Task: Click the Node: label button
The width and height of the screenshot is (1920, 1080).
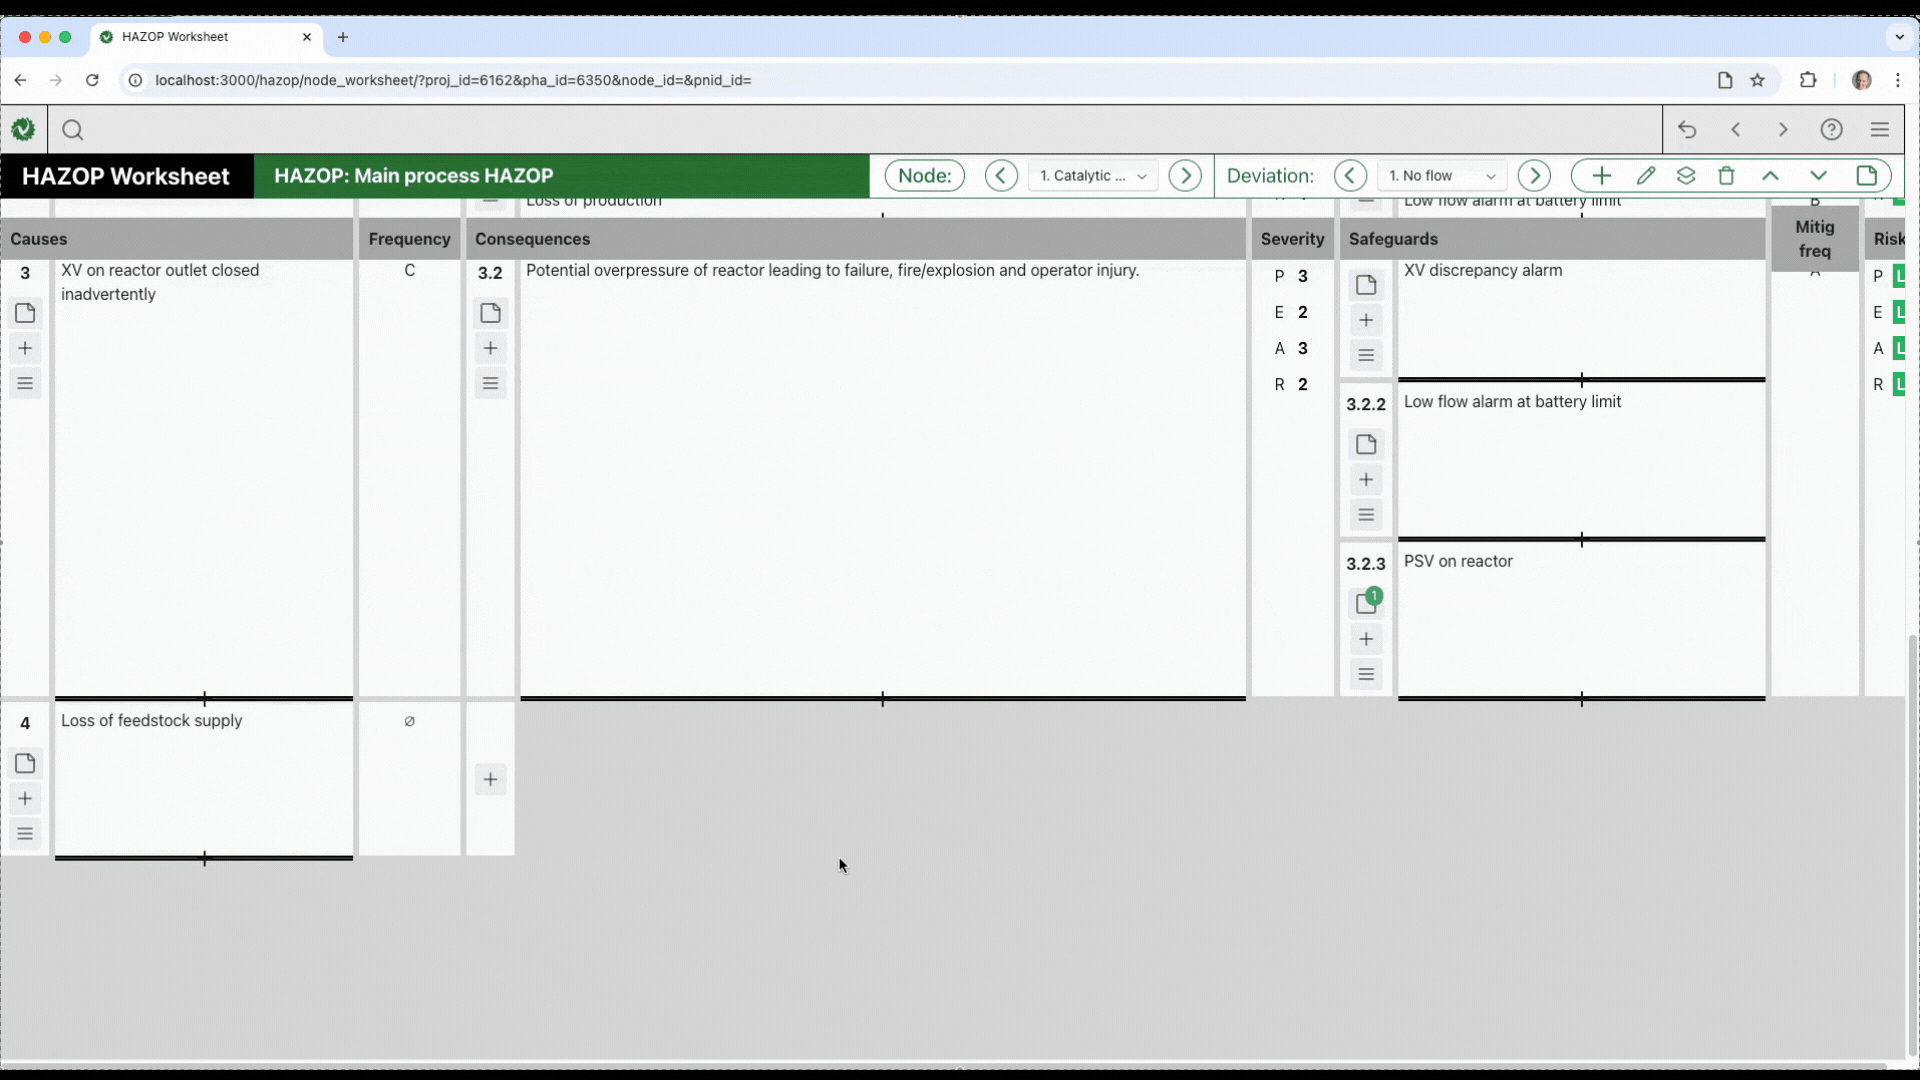Action: point(924,176)
